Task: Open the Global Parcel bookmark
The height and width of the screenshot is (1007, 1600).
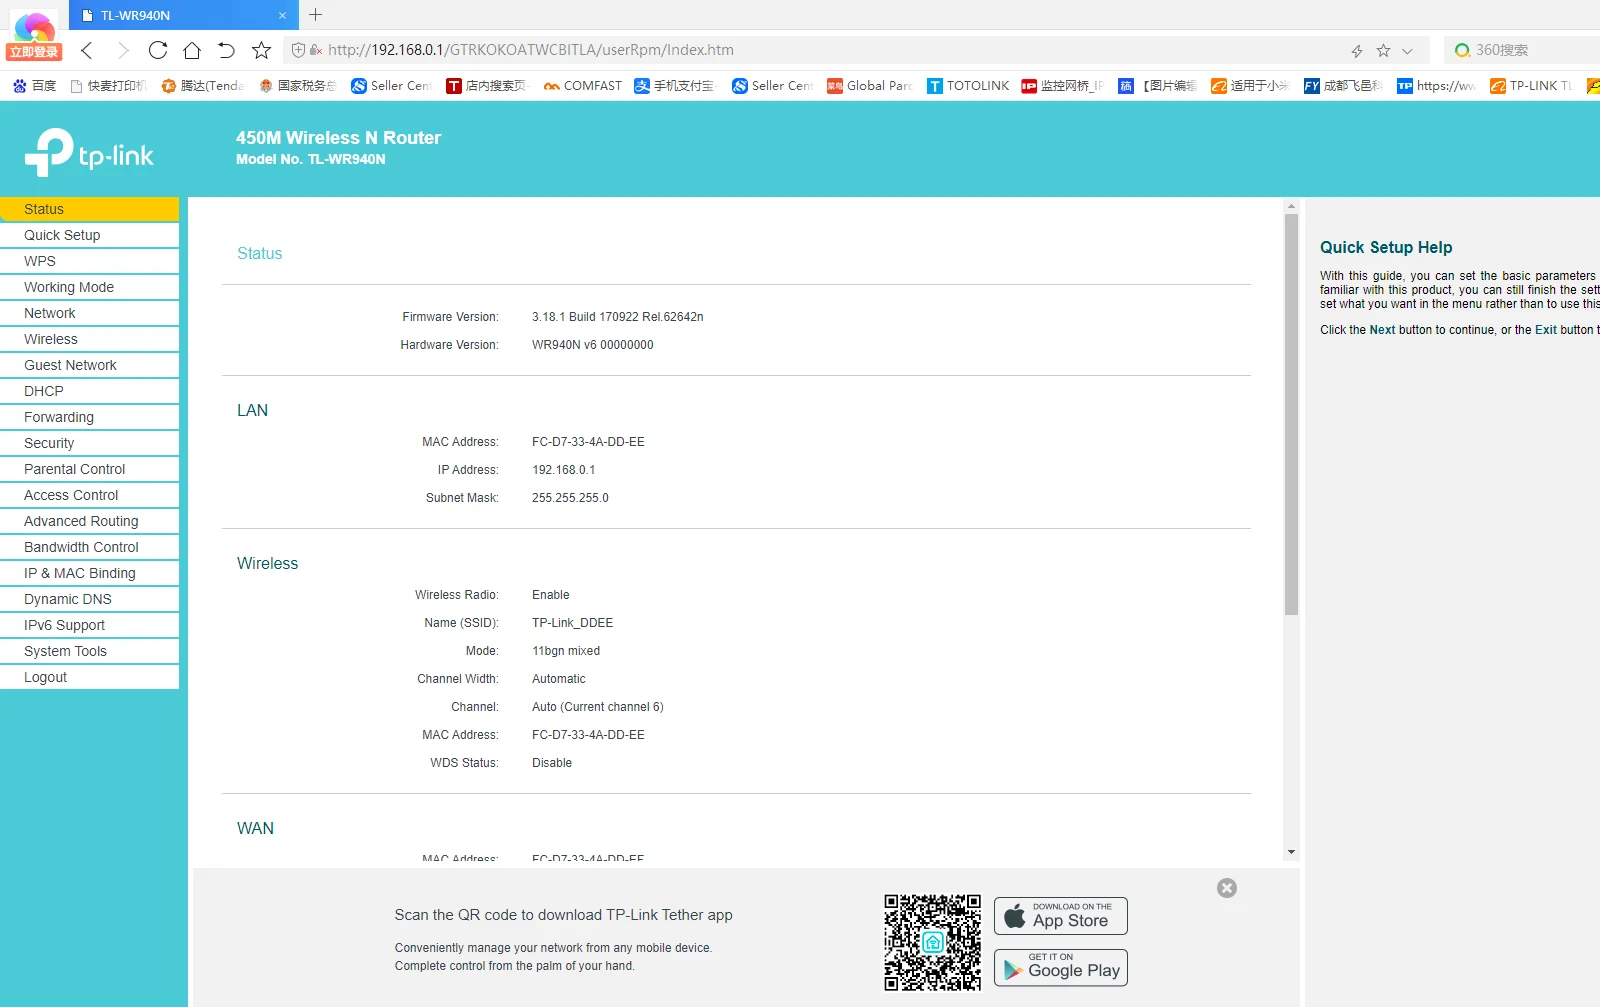Action: point(870,86)
